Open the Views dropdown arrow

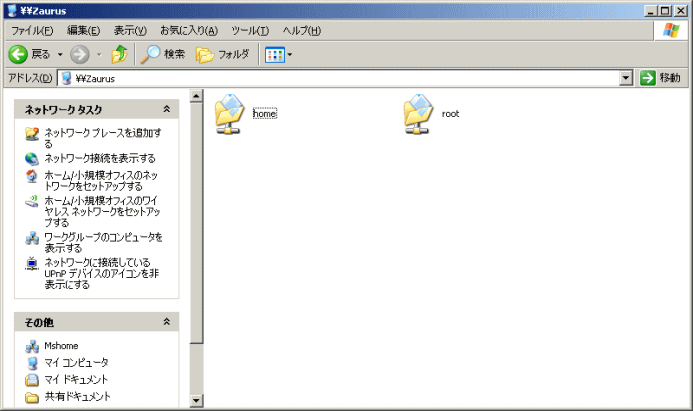point(290,55)
